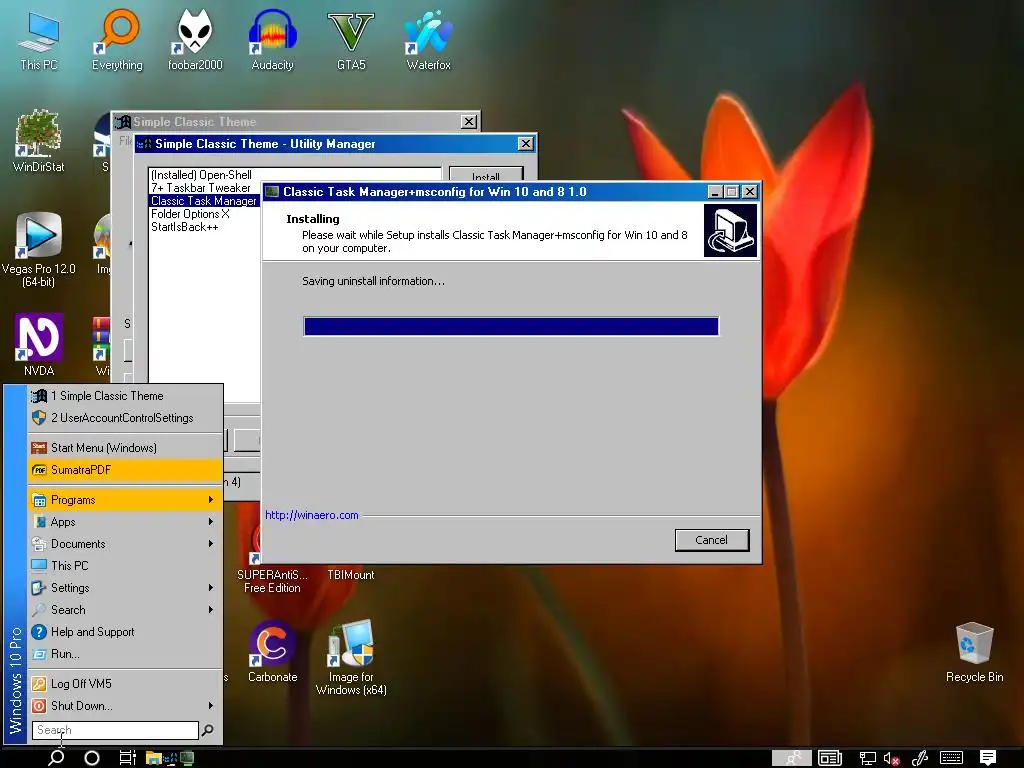Launch Vegas Pro 12.0 shortcut

(39, 249)
